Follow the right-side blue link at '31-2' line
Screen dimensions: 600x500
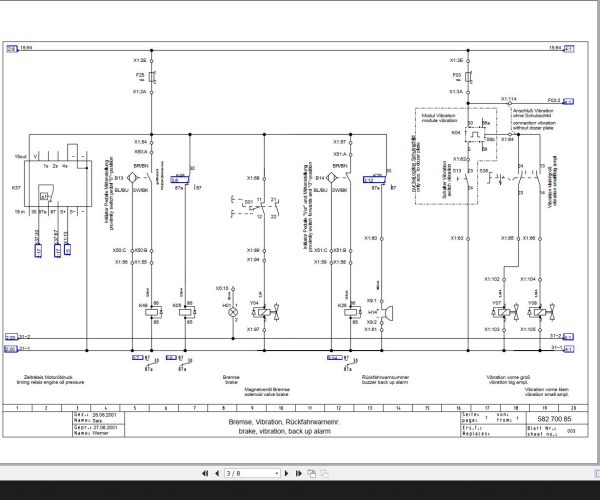[569, 337]
